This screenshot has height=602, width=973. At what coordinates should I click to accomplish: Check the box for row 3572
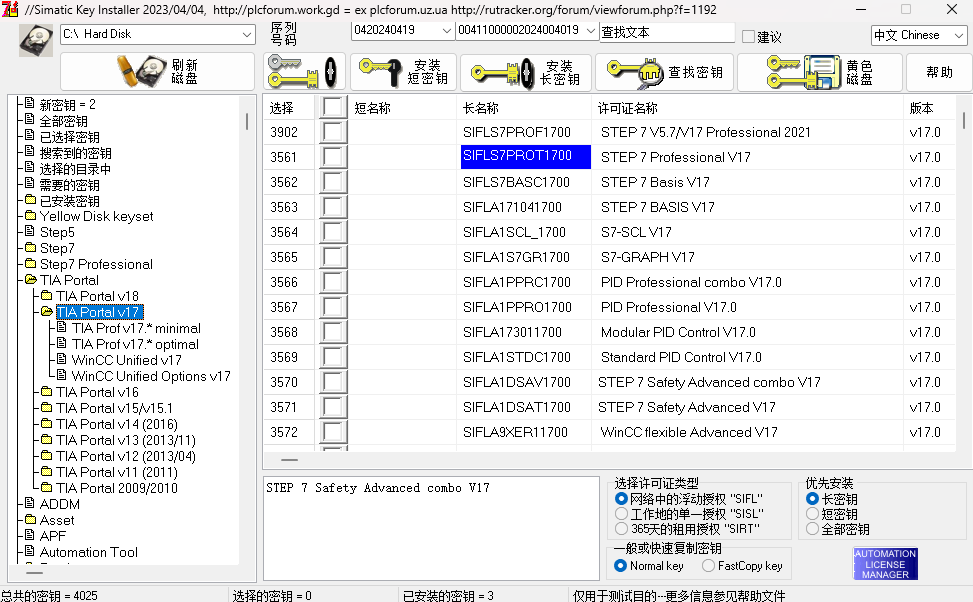click(333, 432)
